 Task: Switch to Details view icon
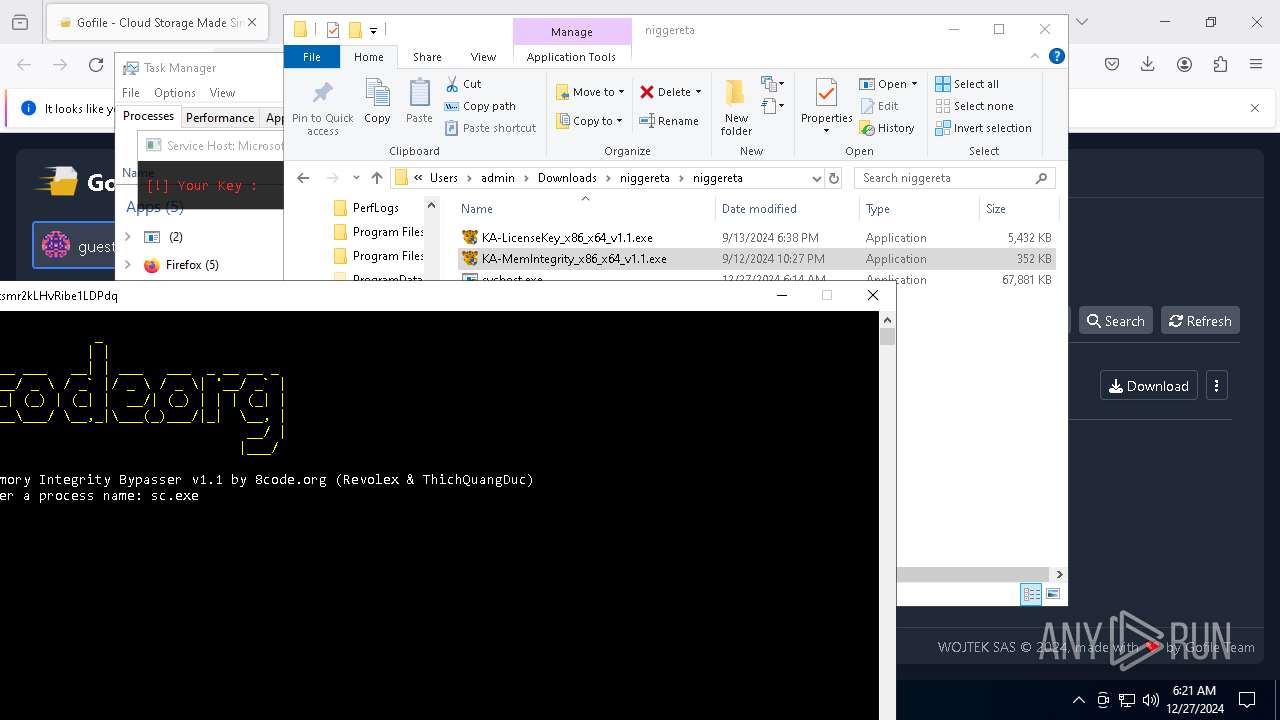point(1031,594)
